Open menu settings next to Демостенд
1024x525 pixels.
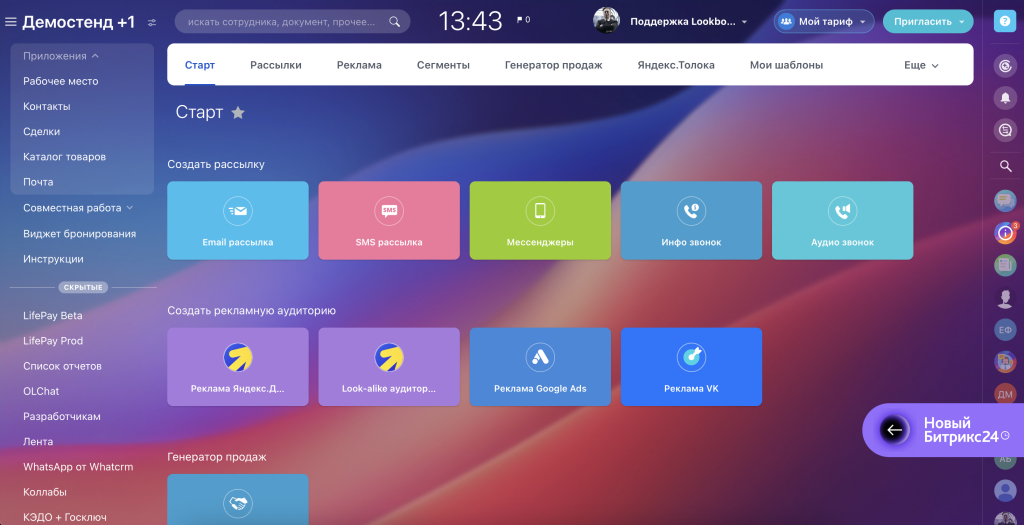(152, 22)
